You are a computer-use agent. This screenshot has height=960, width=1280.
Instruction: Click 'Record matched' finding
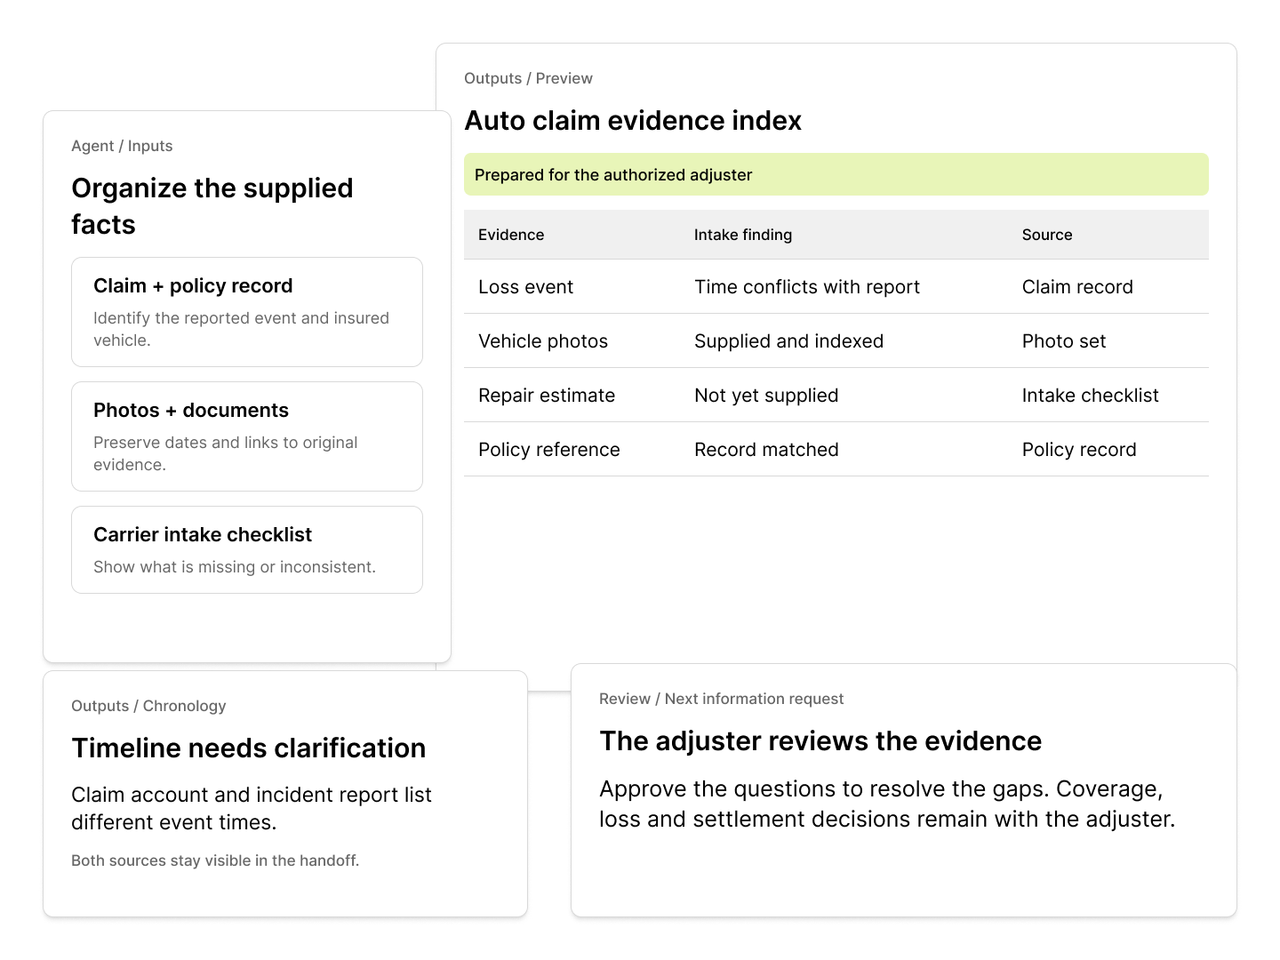766,450
